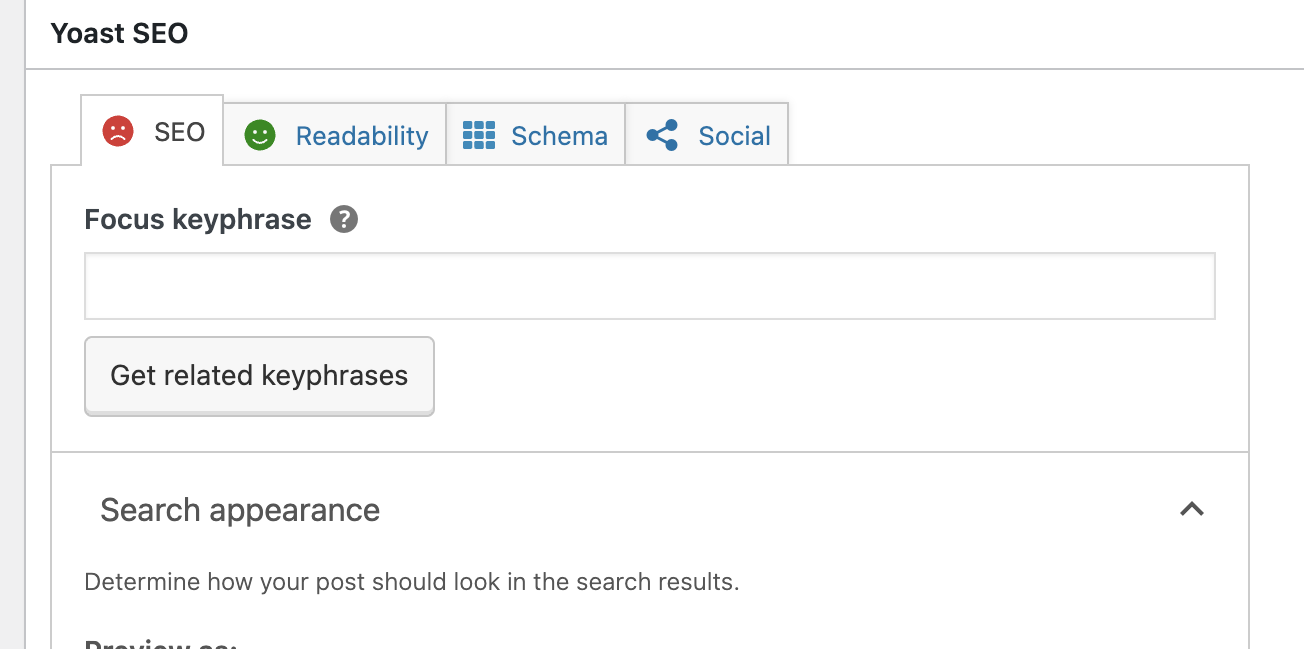Click inside the Focus keyphrase input field
1304x649 pixels.
coord(650,286)
